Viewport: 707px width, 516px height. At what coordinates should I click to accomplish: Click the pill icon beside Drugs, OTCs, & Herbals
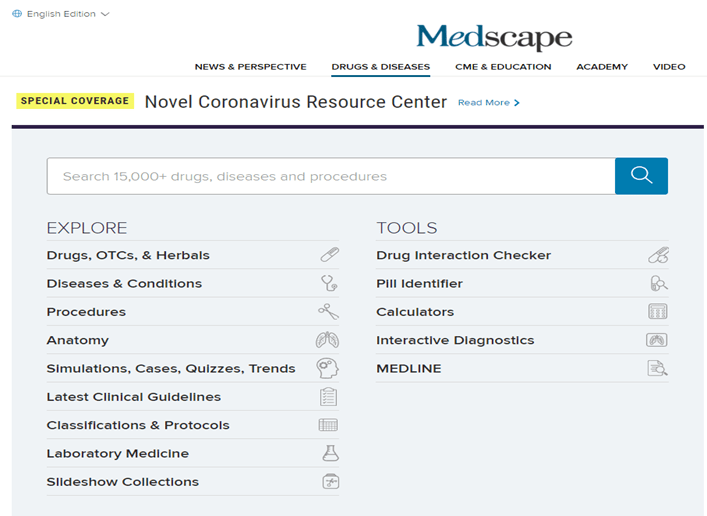330,255
